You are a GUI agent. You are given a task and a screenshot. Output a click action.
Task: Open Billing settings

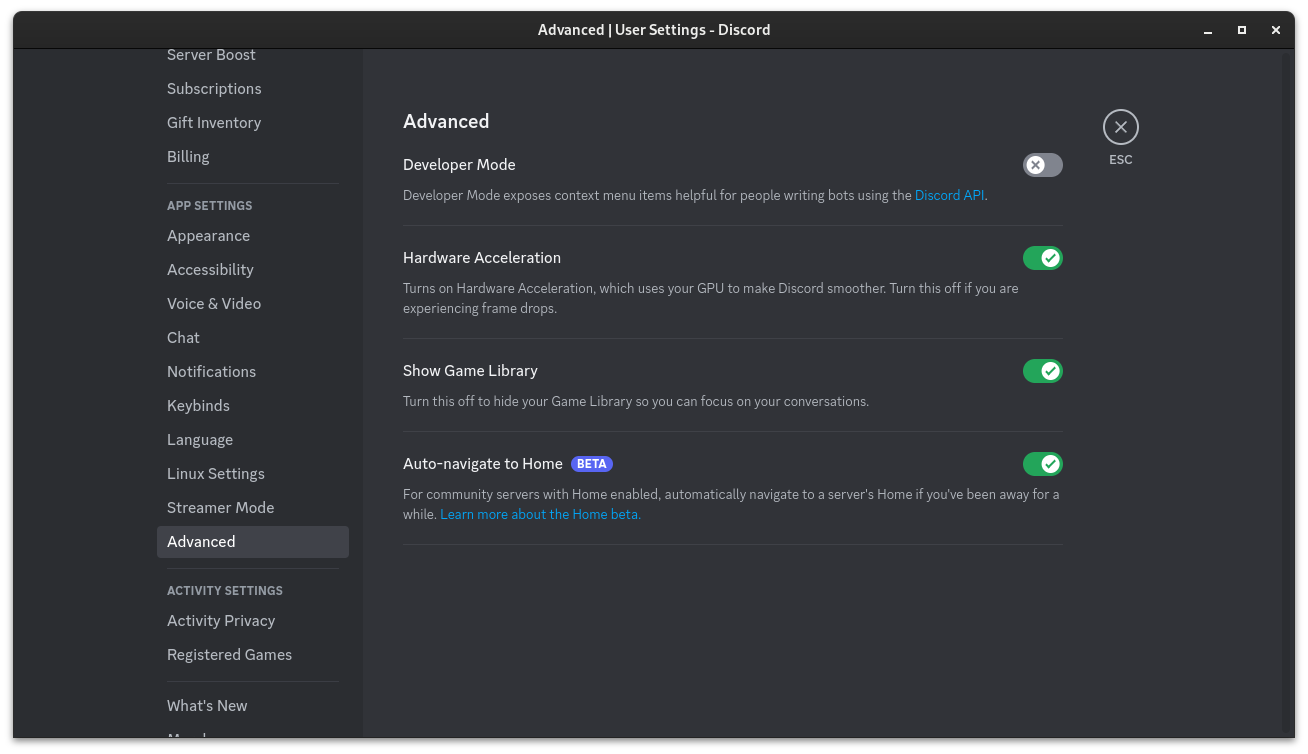[188, 156]
